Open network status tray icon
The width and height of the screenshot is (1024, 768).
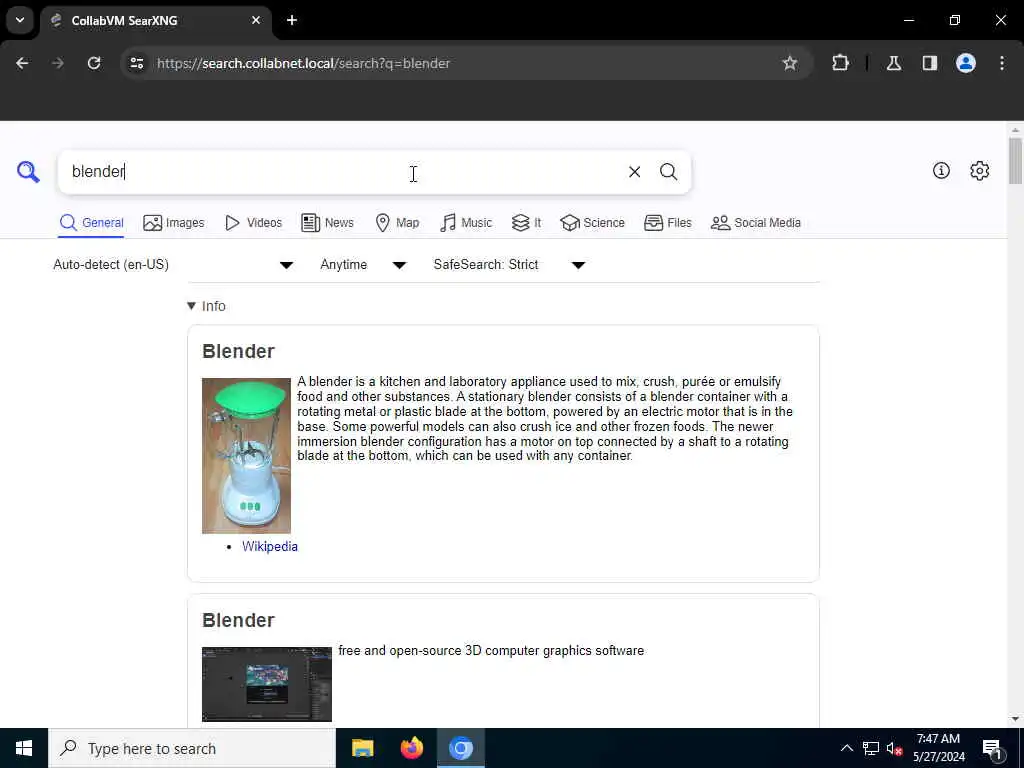click(871, 748)
